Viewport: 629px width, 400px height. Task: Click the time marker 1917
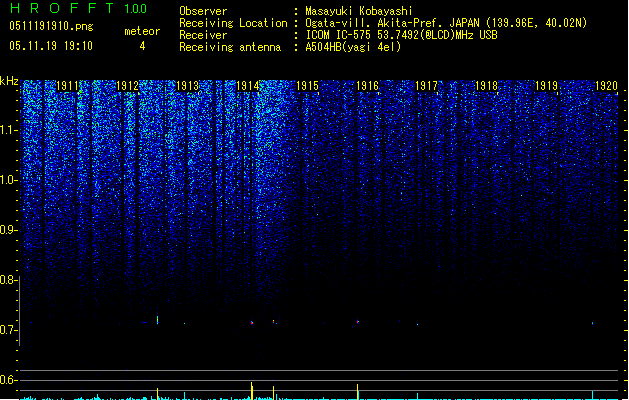[426, 86]
